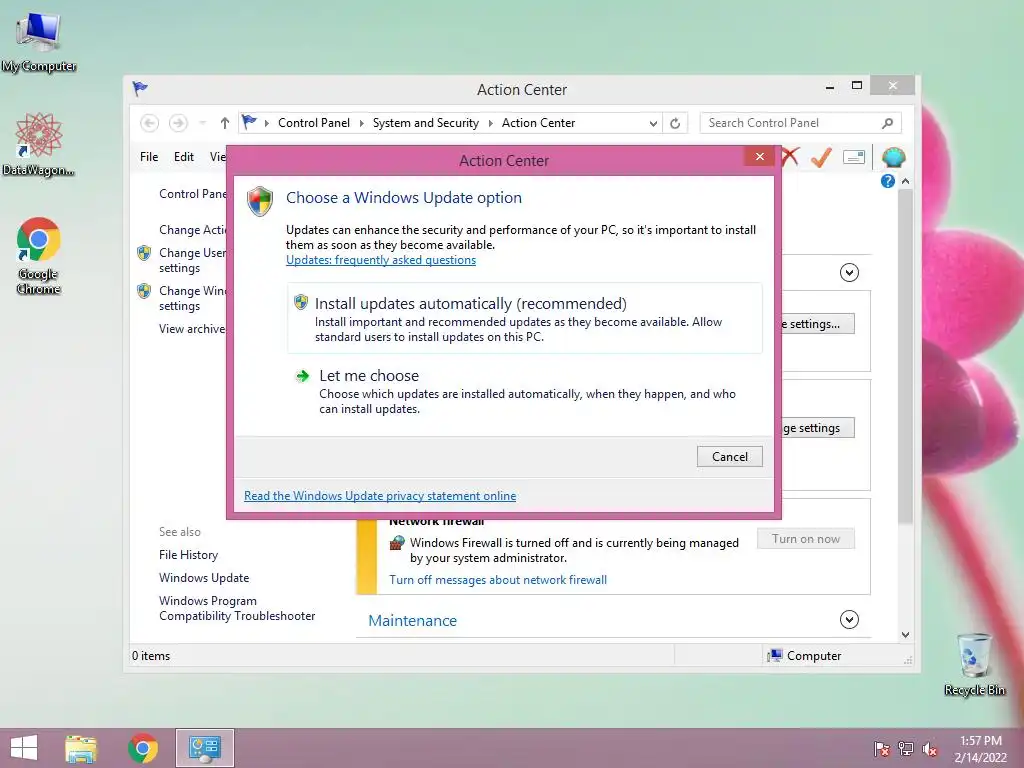Click Change User Account Control settings
The width and height of the screenshot is (1024, 768).
(192, 260)
